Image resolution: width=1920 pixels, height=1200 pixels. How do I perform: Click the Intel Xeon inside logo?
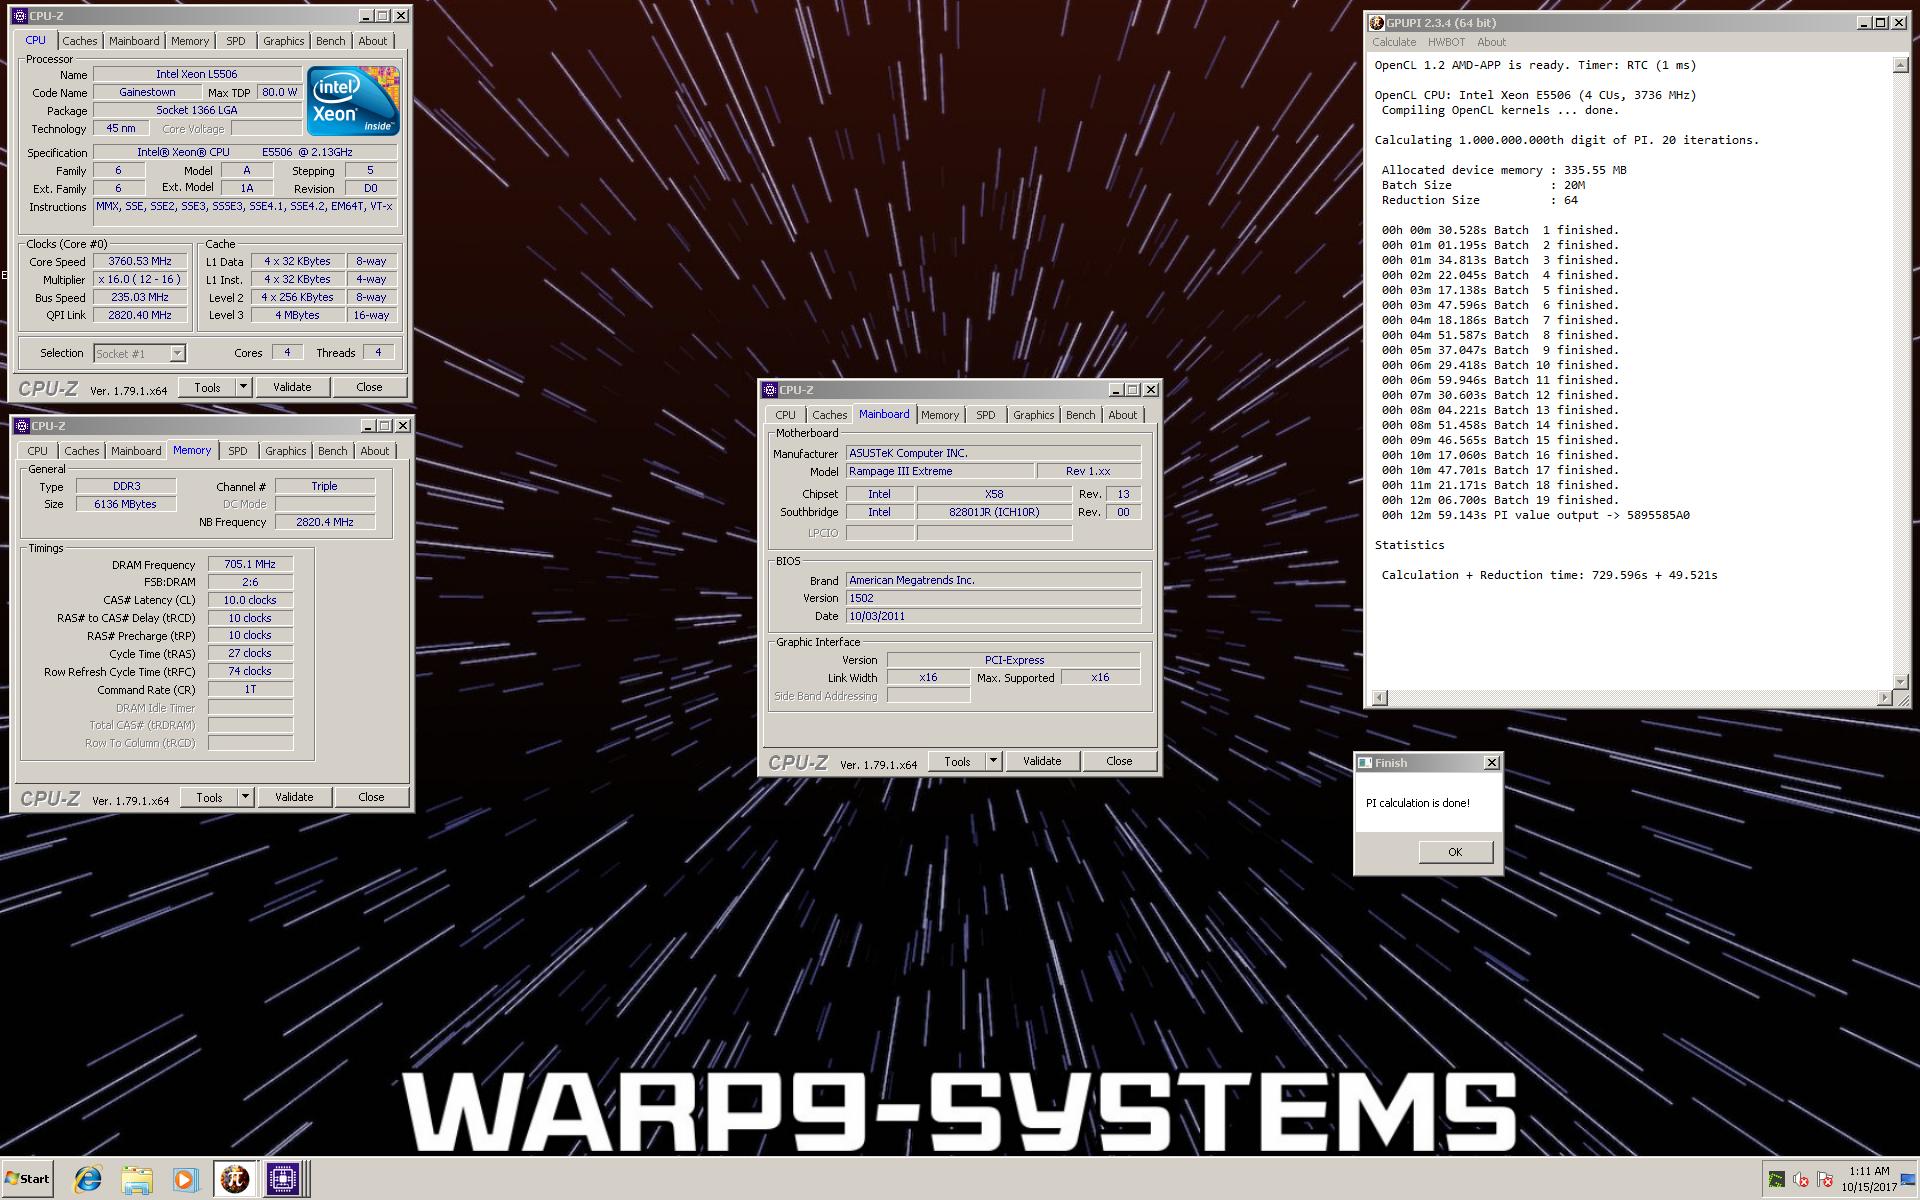pos(353,101)
